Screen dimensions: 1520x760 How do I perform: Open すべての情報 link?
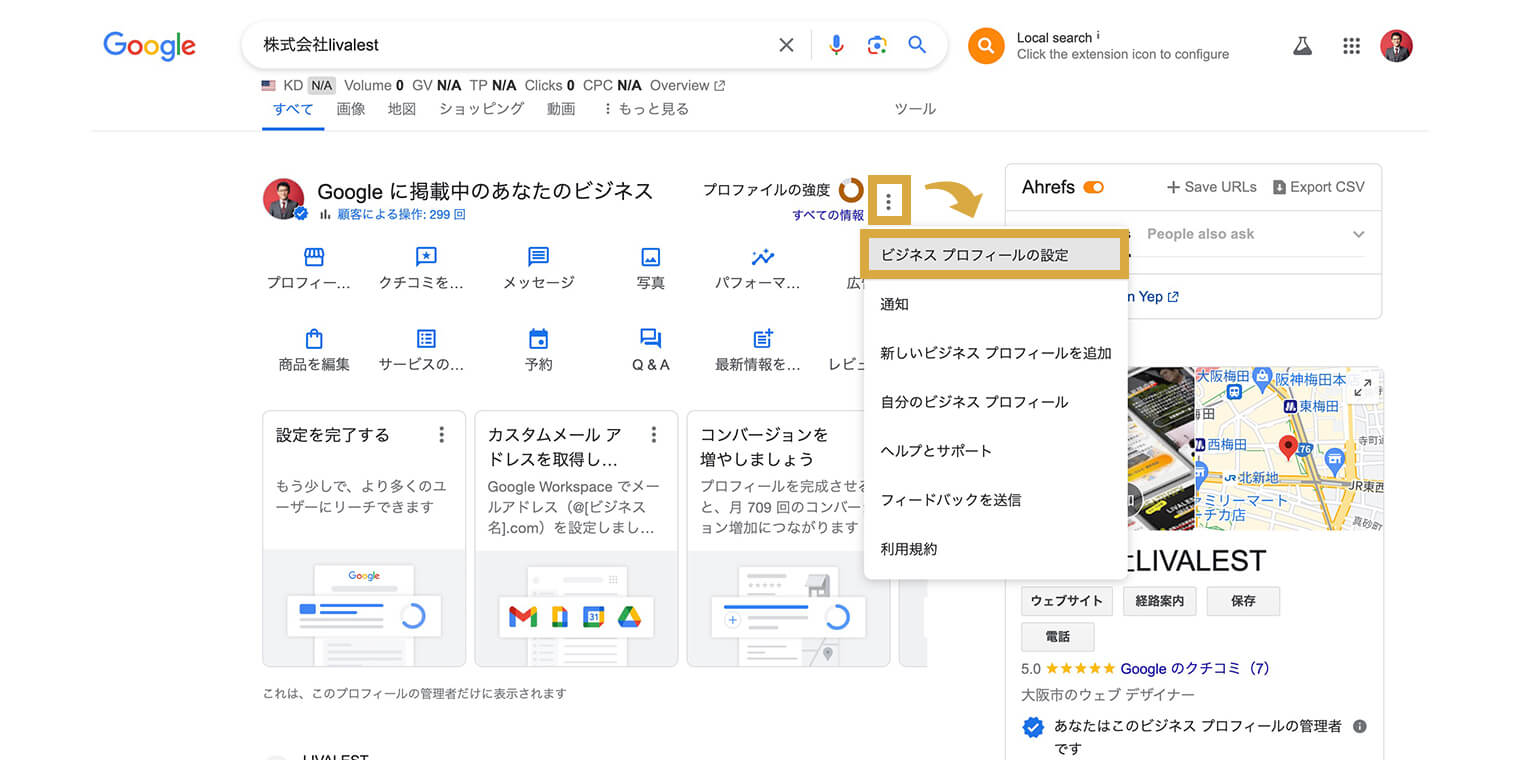[828, 215]
